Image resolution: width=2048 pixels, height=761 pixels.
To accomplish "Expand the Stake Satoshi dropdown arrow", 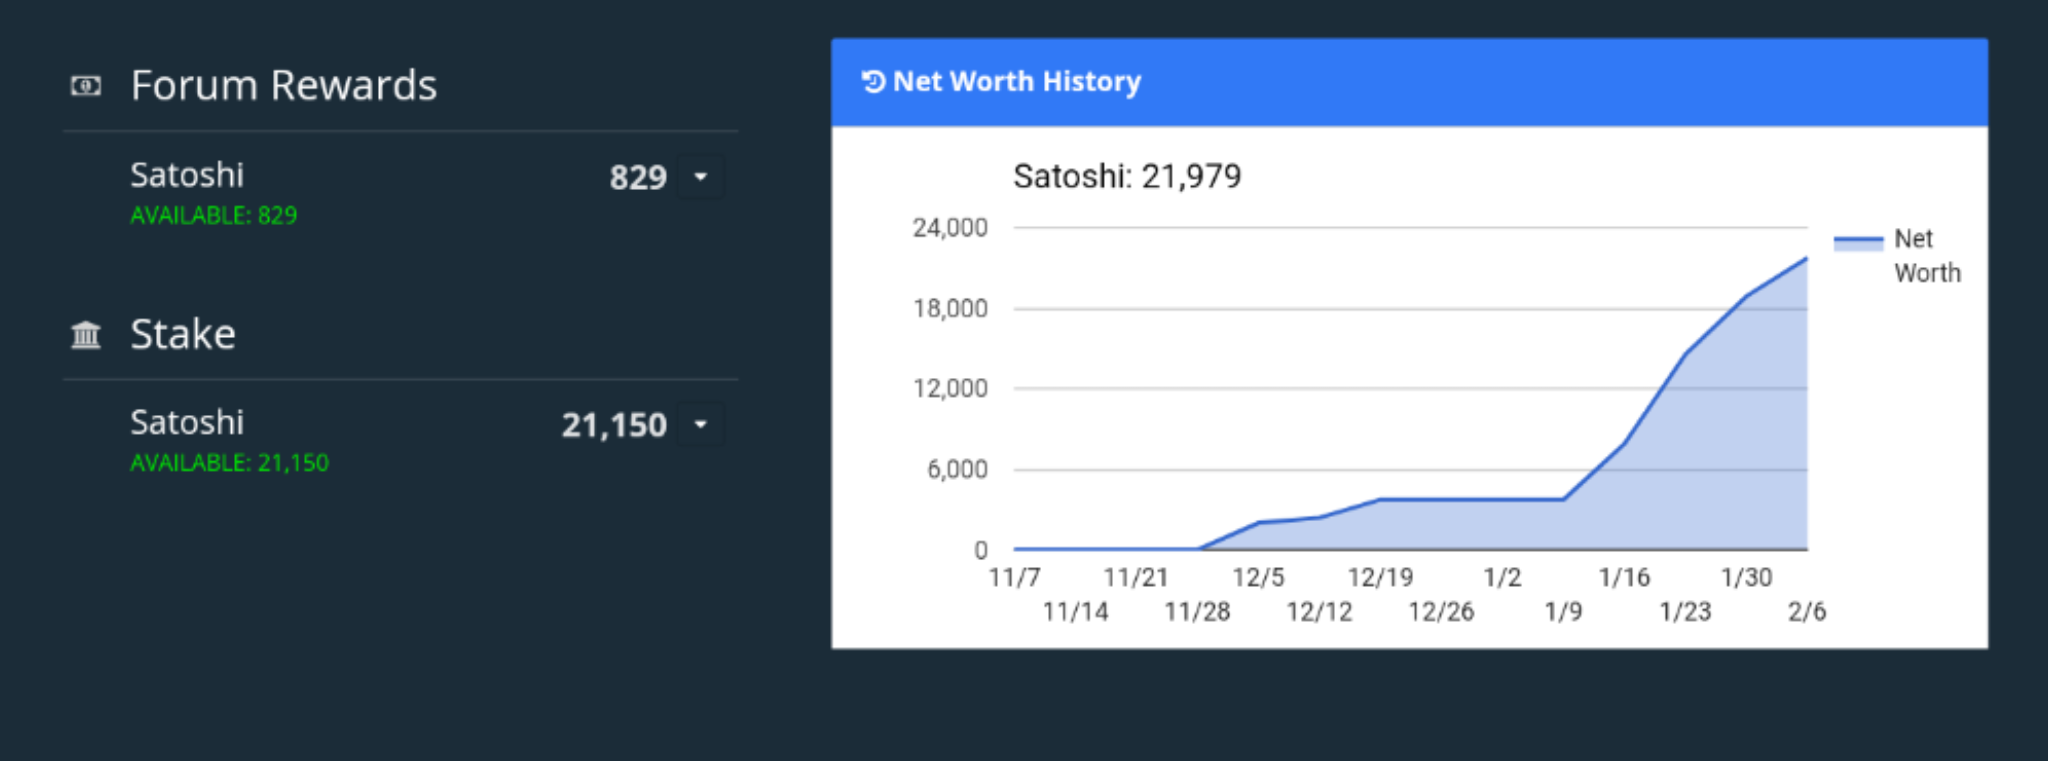I will point(701,425).
